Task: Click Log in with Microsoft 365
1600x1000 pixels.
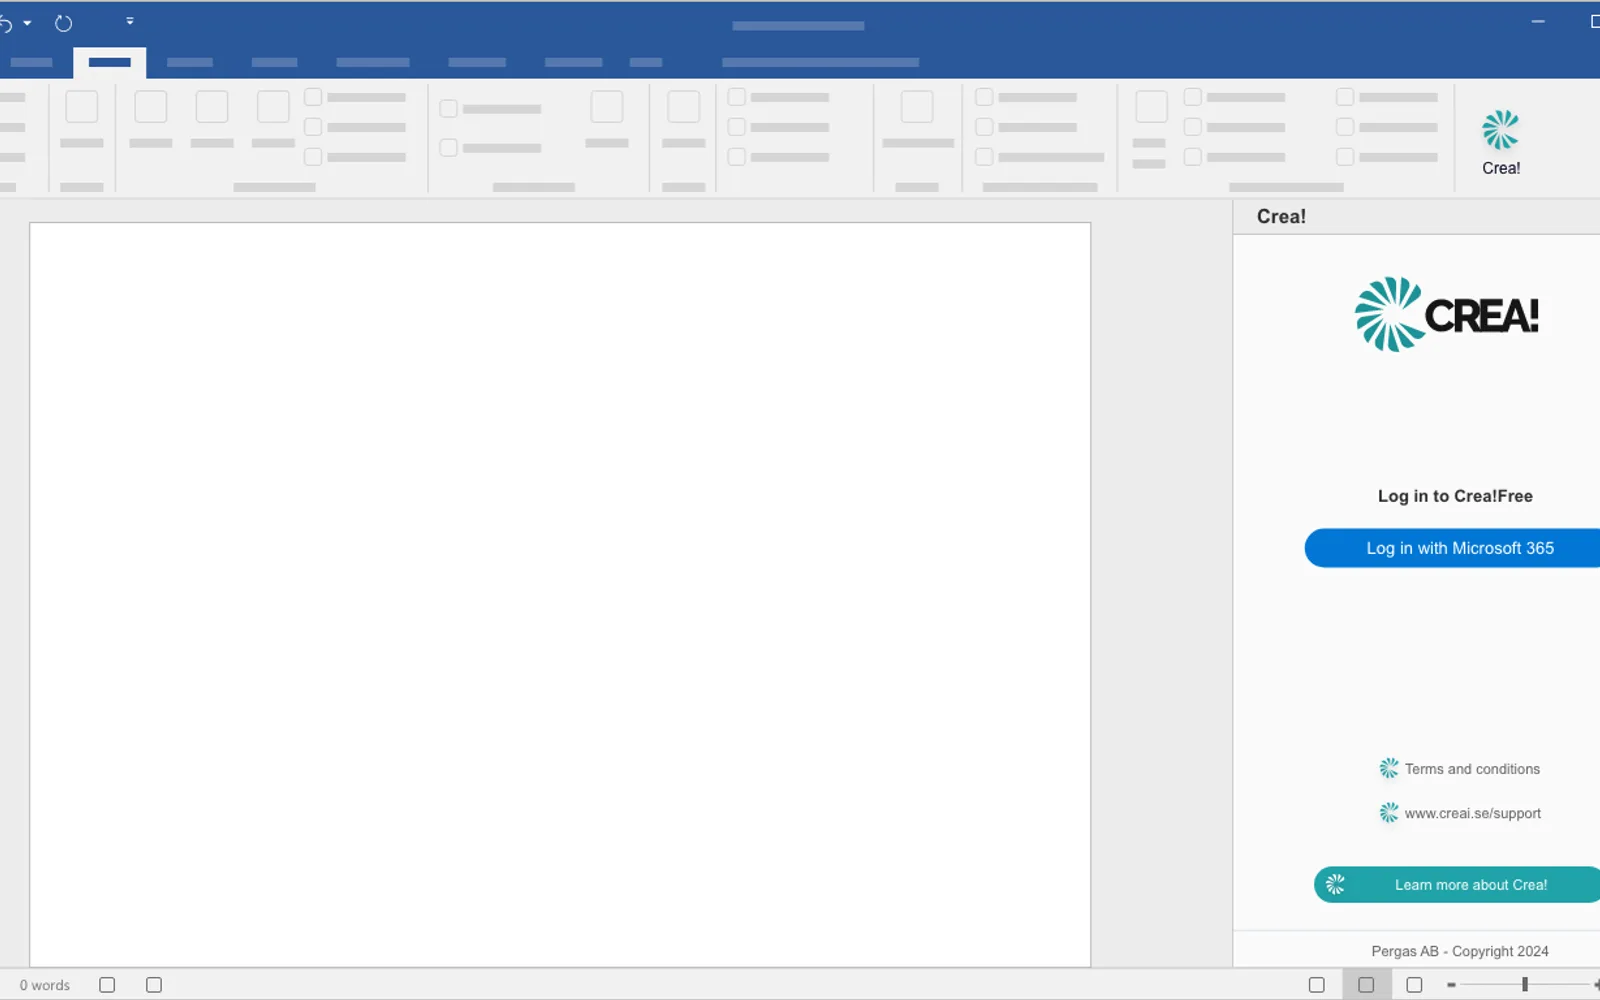Action: click(1454, 548)
